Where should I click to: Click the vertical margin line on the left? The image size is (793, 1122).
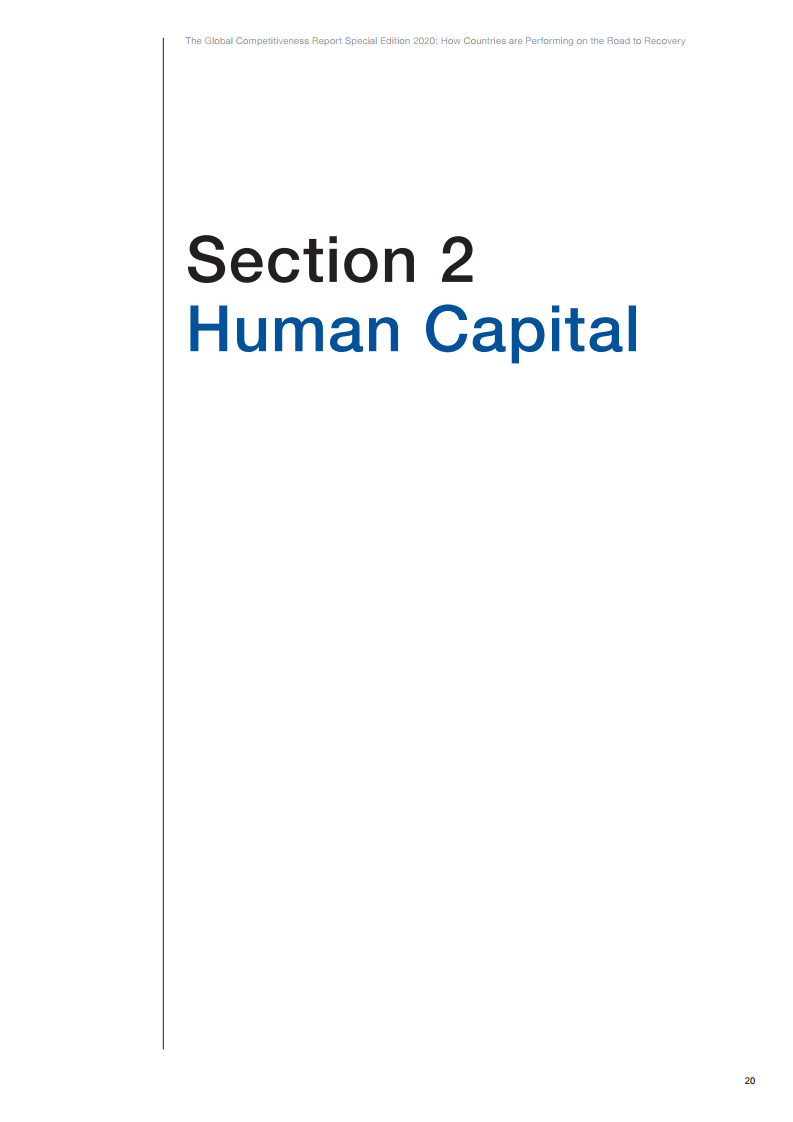coord(163,540)
